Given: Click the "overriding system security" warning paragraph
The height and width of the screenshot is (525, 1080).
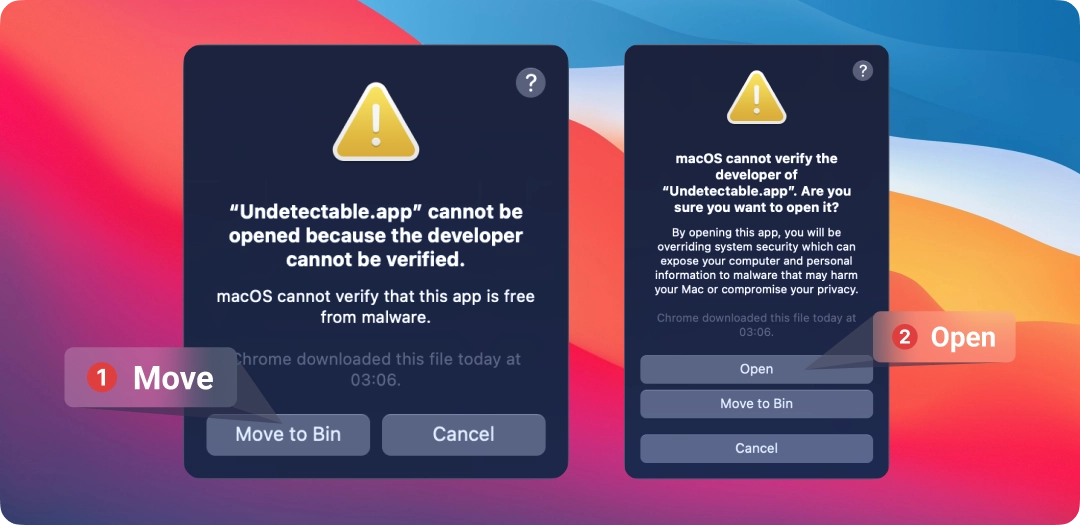Looking at the screenshot, I should [x=756, y=261].
